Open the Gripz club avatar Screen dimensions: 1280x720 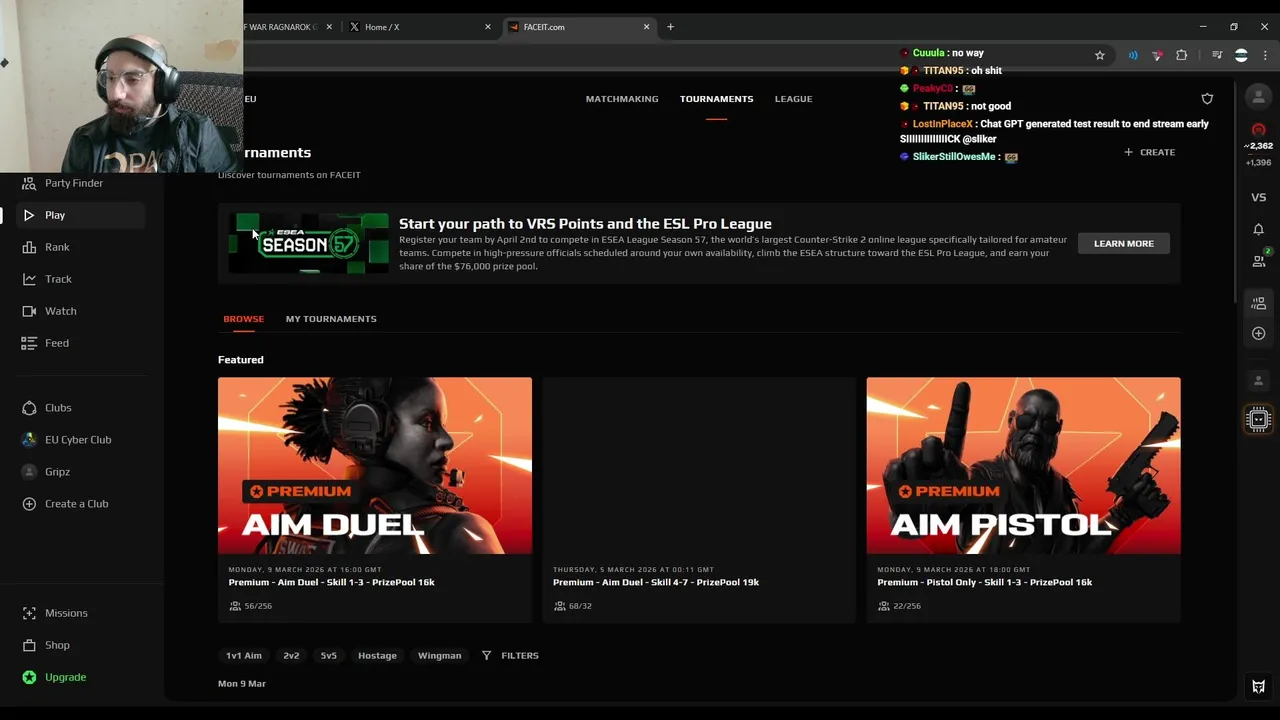(x=29, y=472)
